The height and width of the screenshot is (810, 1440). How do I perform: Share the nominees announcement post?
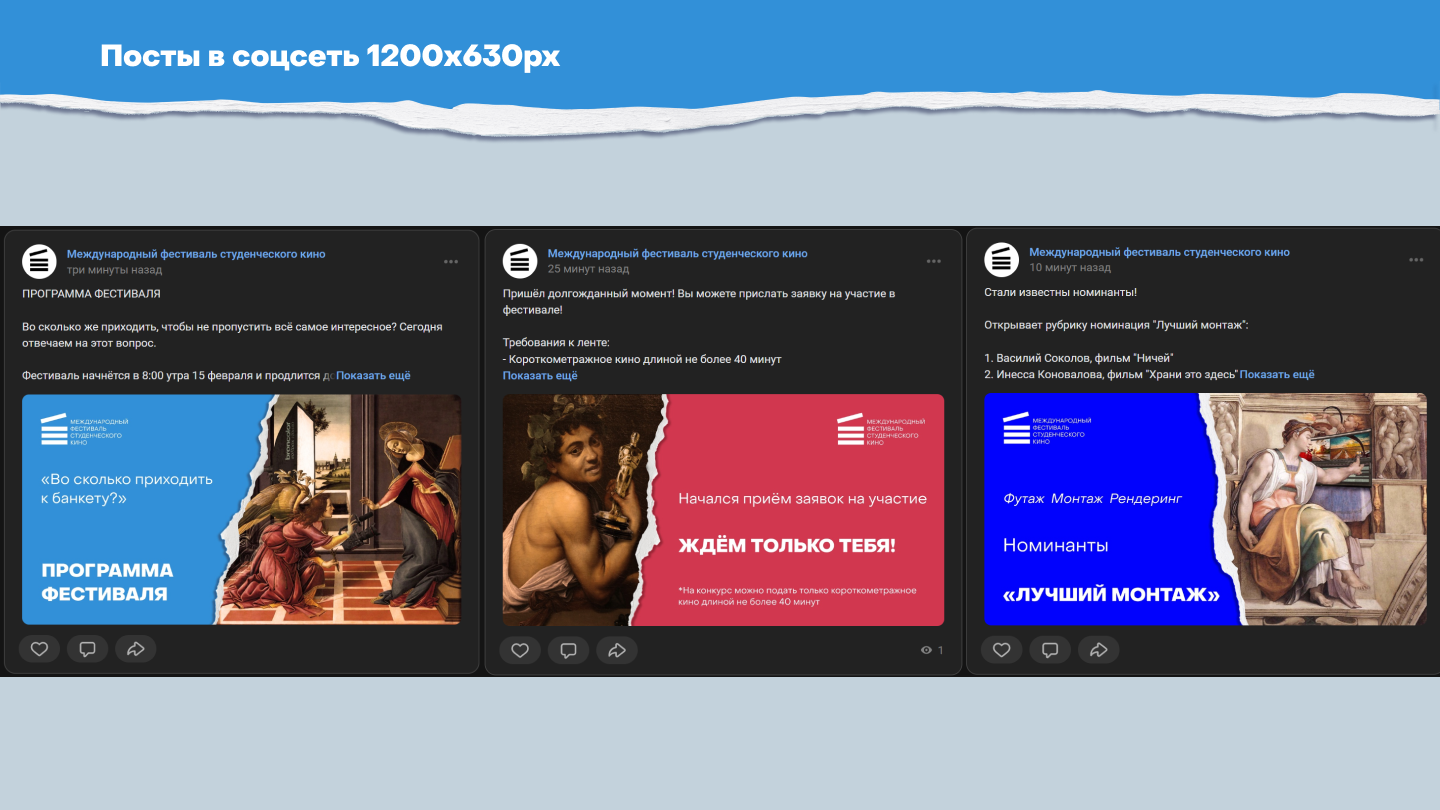click(1098, 650)
